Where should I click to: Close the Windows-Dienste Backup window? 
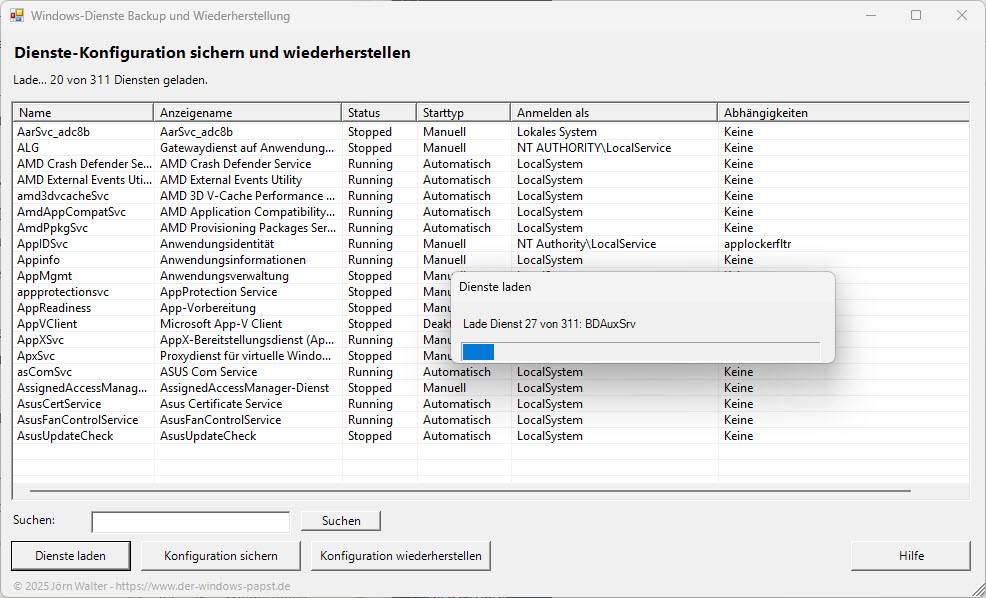click(x=962, y=16)
